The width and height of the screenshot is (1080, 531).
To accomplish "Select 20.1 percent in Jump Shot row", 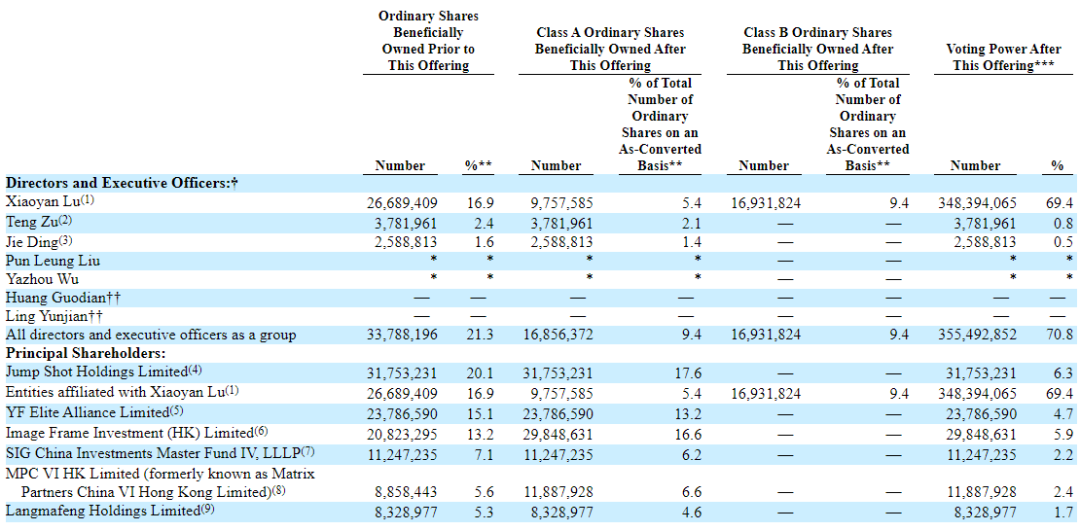I will 481,373.
